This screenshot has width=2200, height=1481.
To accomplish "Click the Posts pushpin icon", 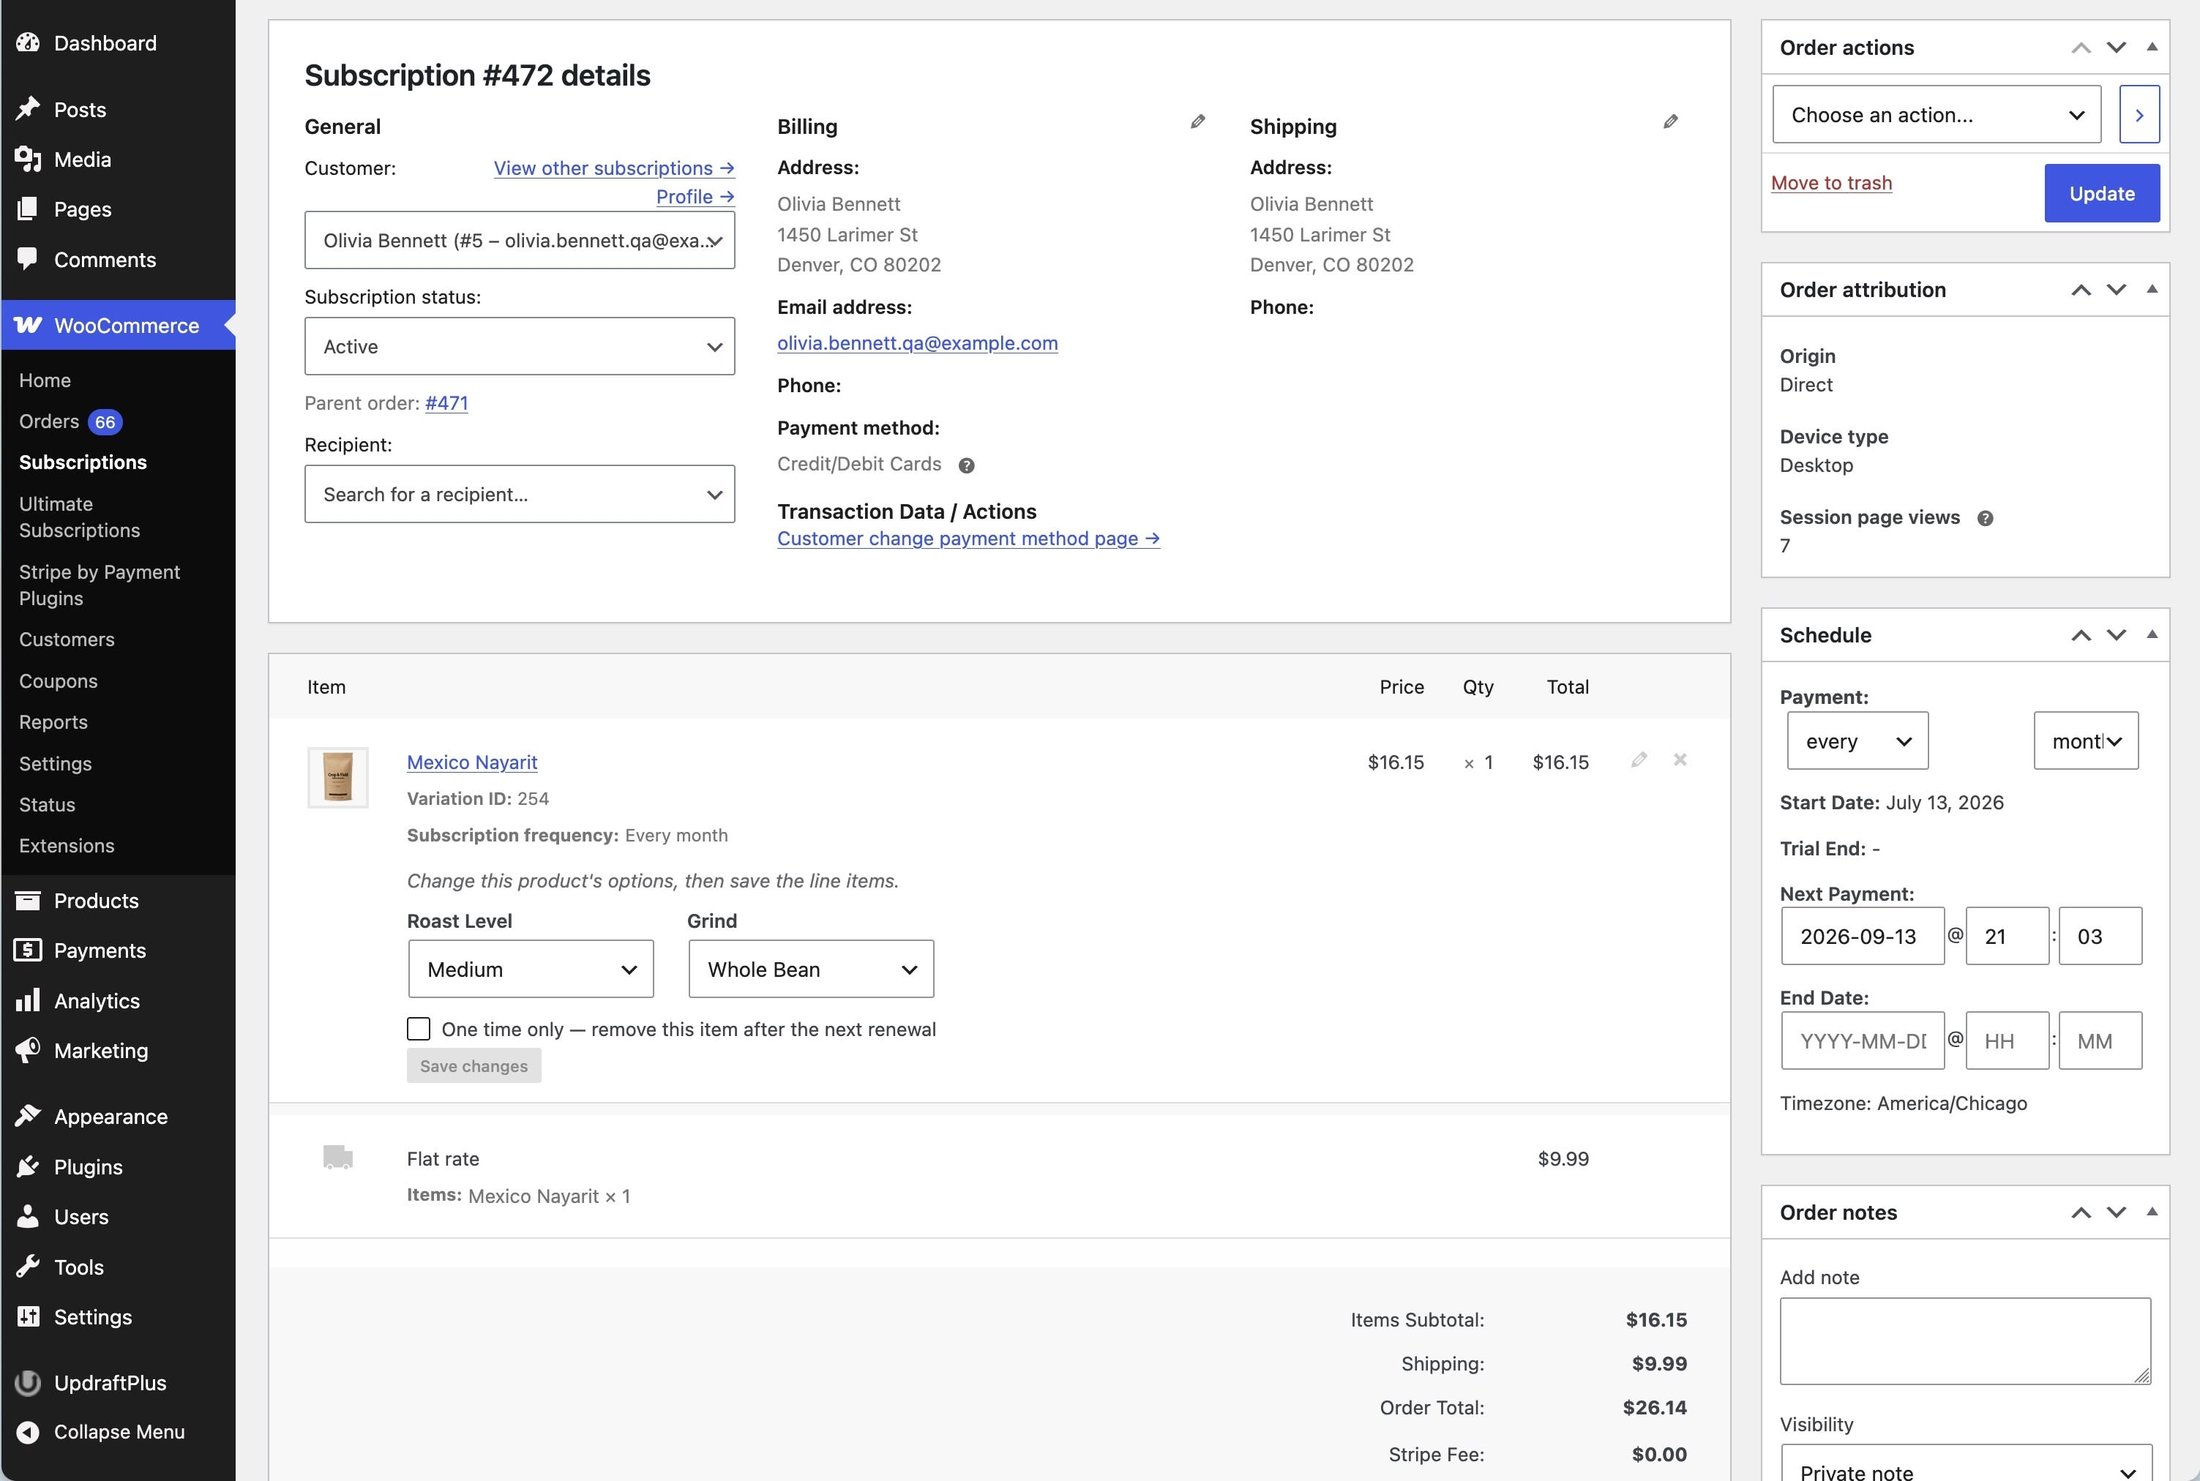I will [x=28, y=109].
